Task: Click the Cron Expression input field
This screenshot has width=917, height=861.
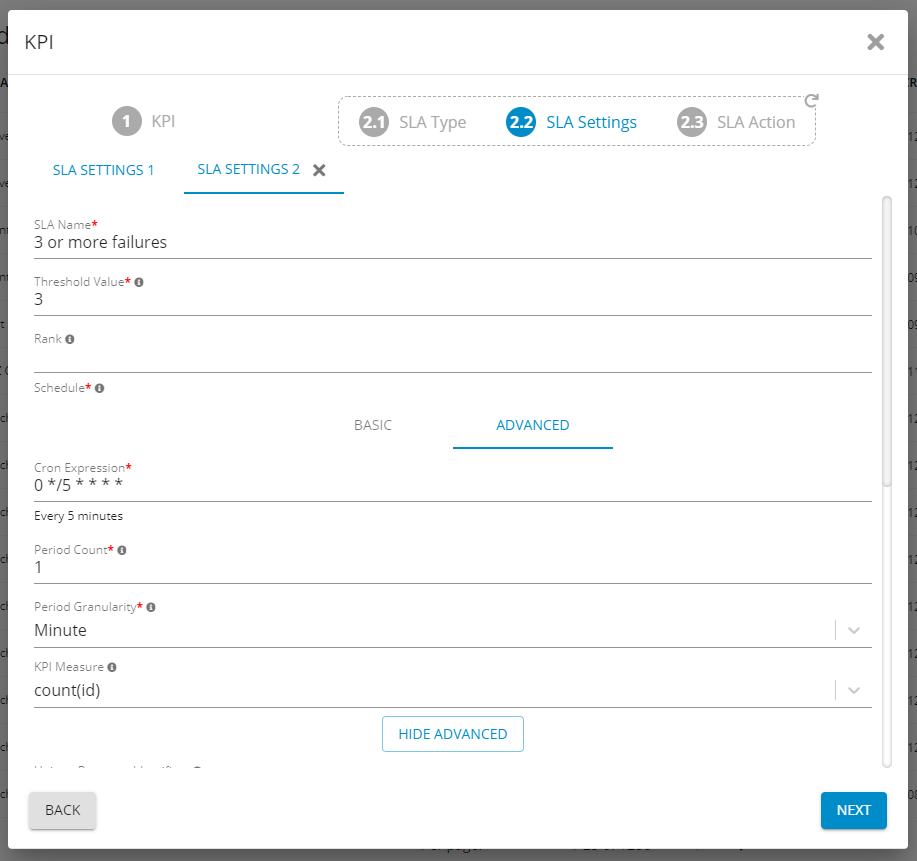Action: click(x=452, y=486)
